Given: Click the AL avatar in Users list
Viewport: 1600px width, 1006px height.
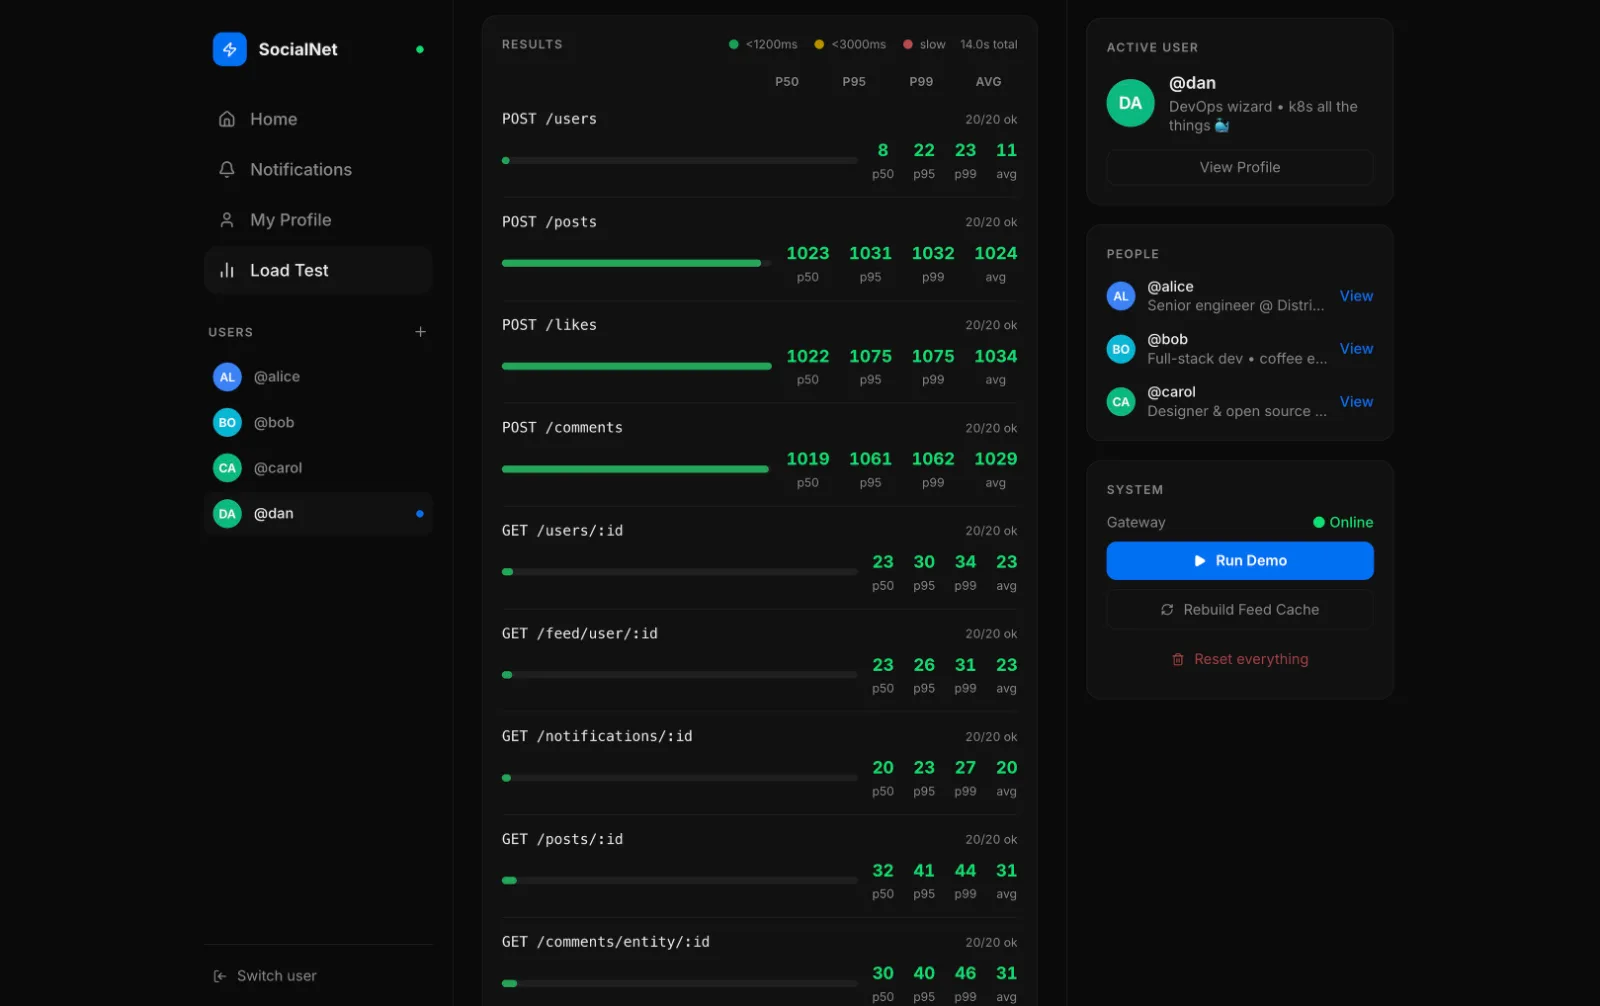Looking at the screenshot, I should tap(227, 377).
